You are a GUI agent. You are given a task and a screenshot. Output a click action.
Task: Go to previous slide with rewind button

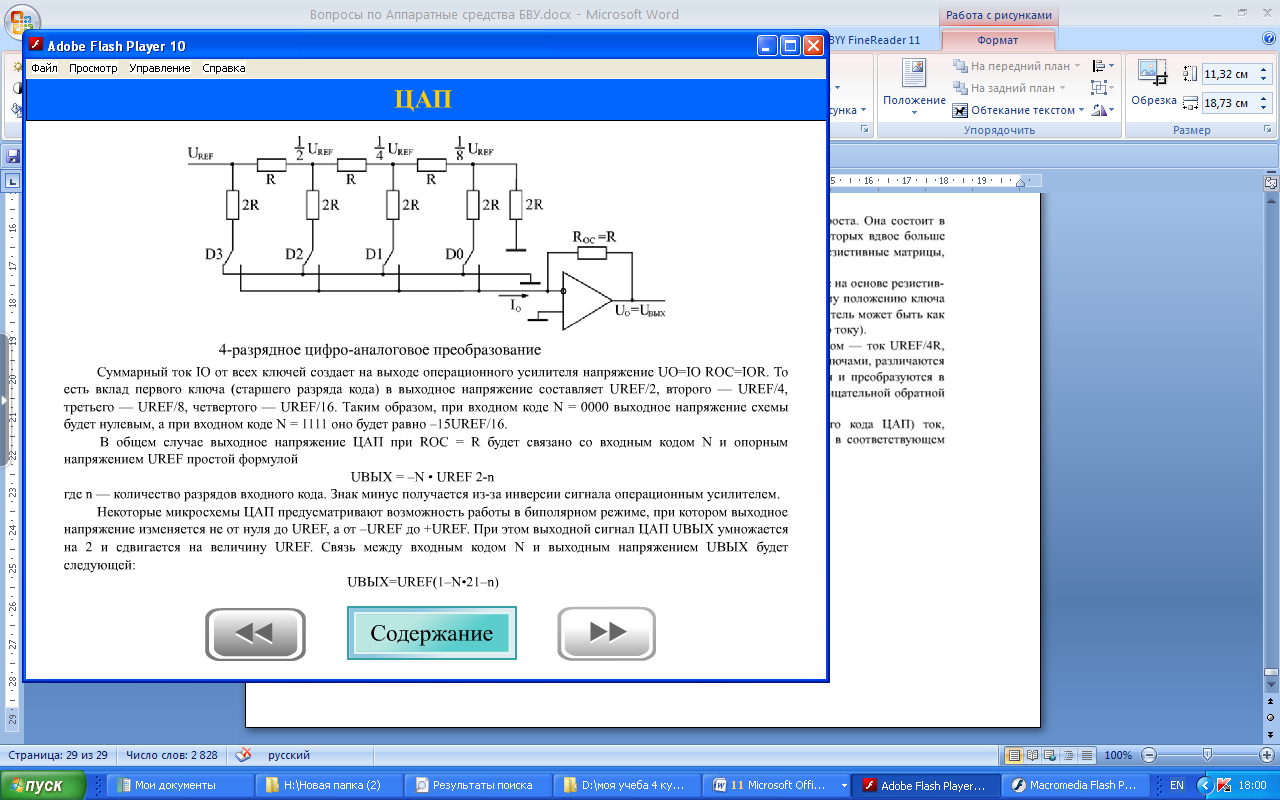point(255,634)
